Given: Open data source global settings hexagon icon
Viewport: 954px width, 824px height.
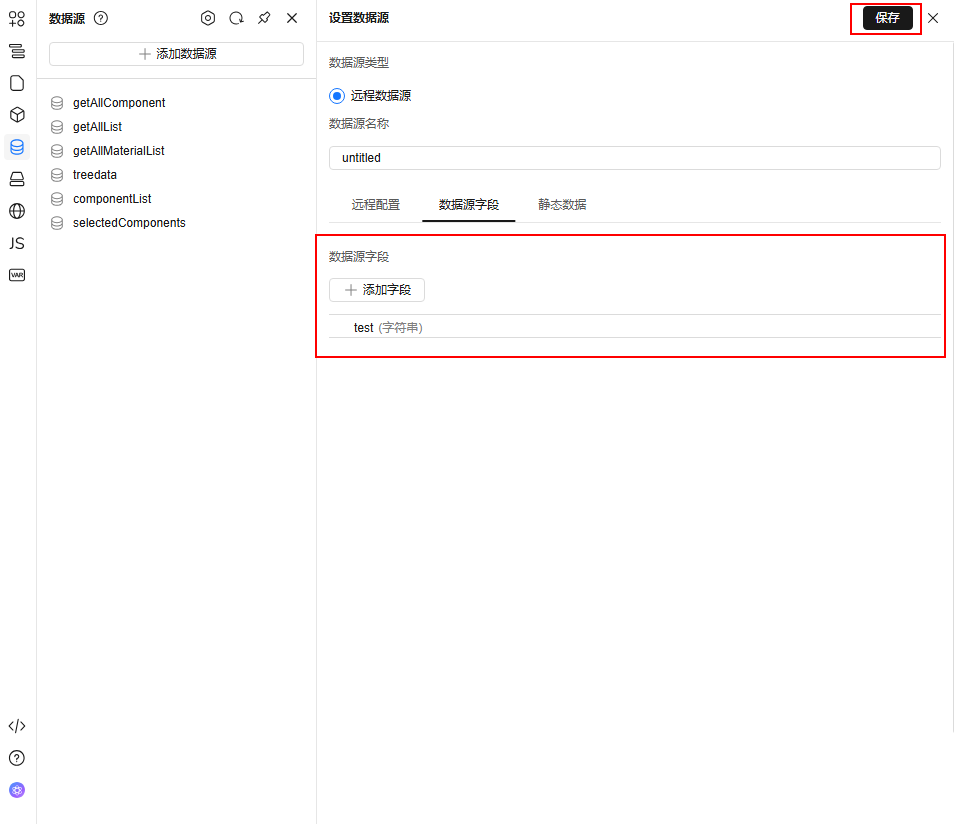Looking at the screenshot, I should click(x=208, y=18).
